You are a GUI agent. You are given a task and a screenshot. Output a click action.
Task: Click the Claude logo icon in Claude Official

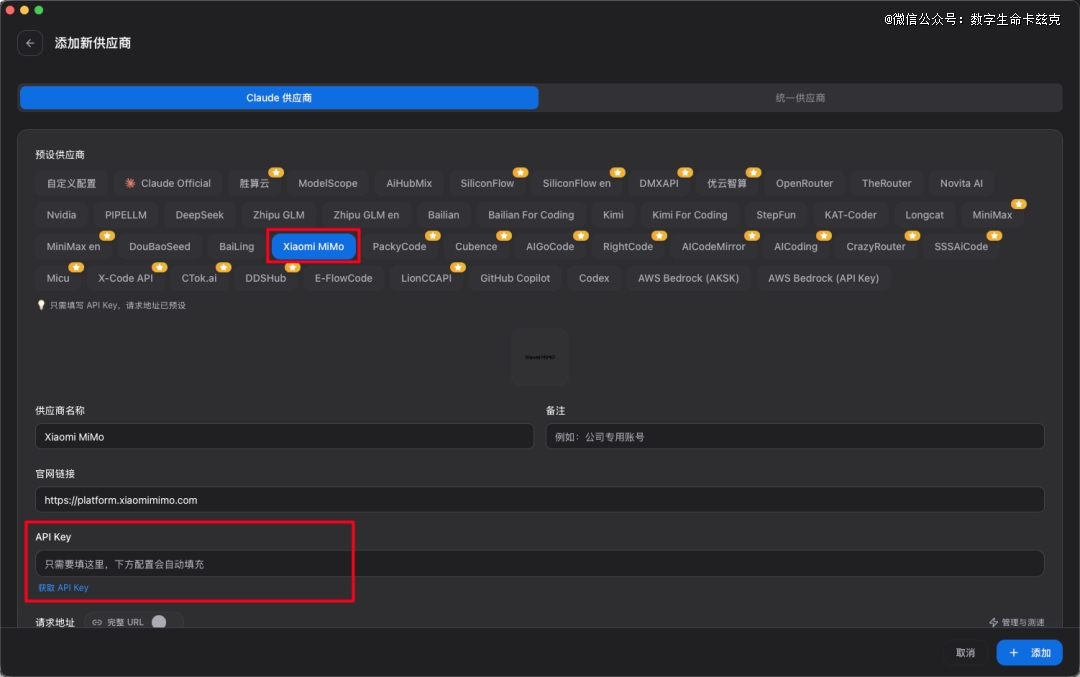point(130,183)
